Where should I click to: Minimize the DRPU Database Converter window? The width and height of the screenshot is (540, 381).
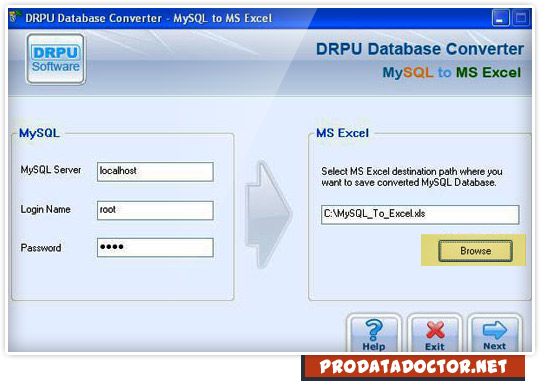(x=501, y=18)
